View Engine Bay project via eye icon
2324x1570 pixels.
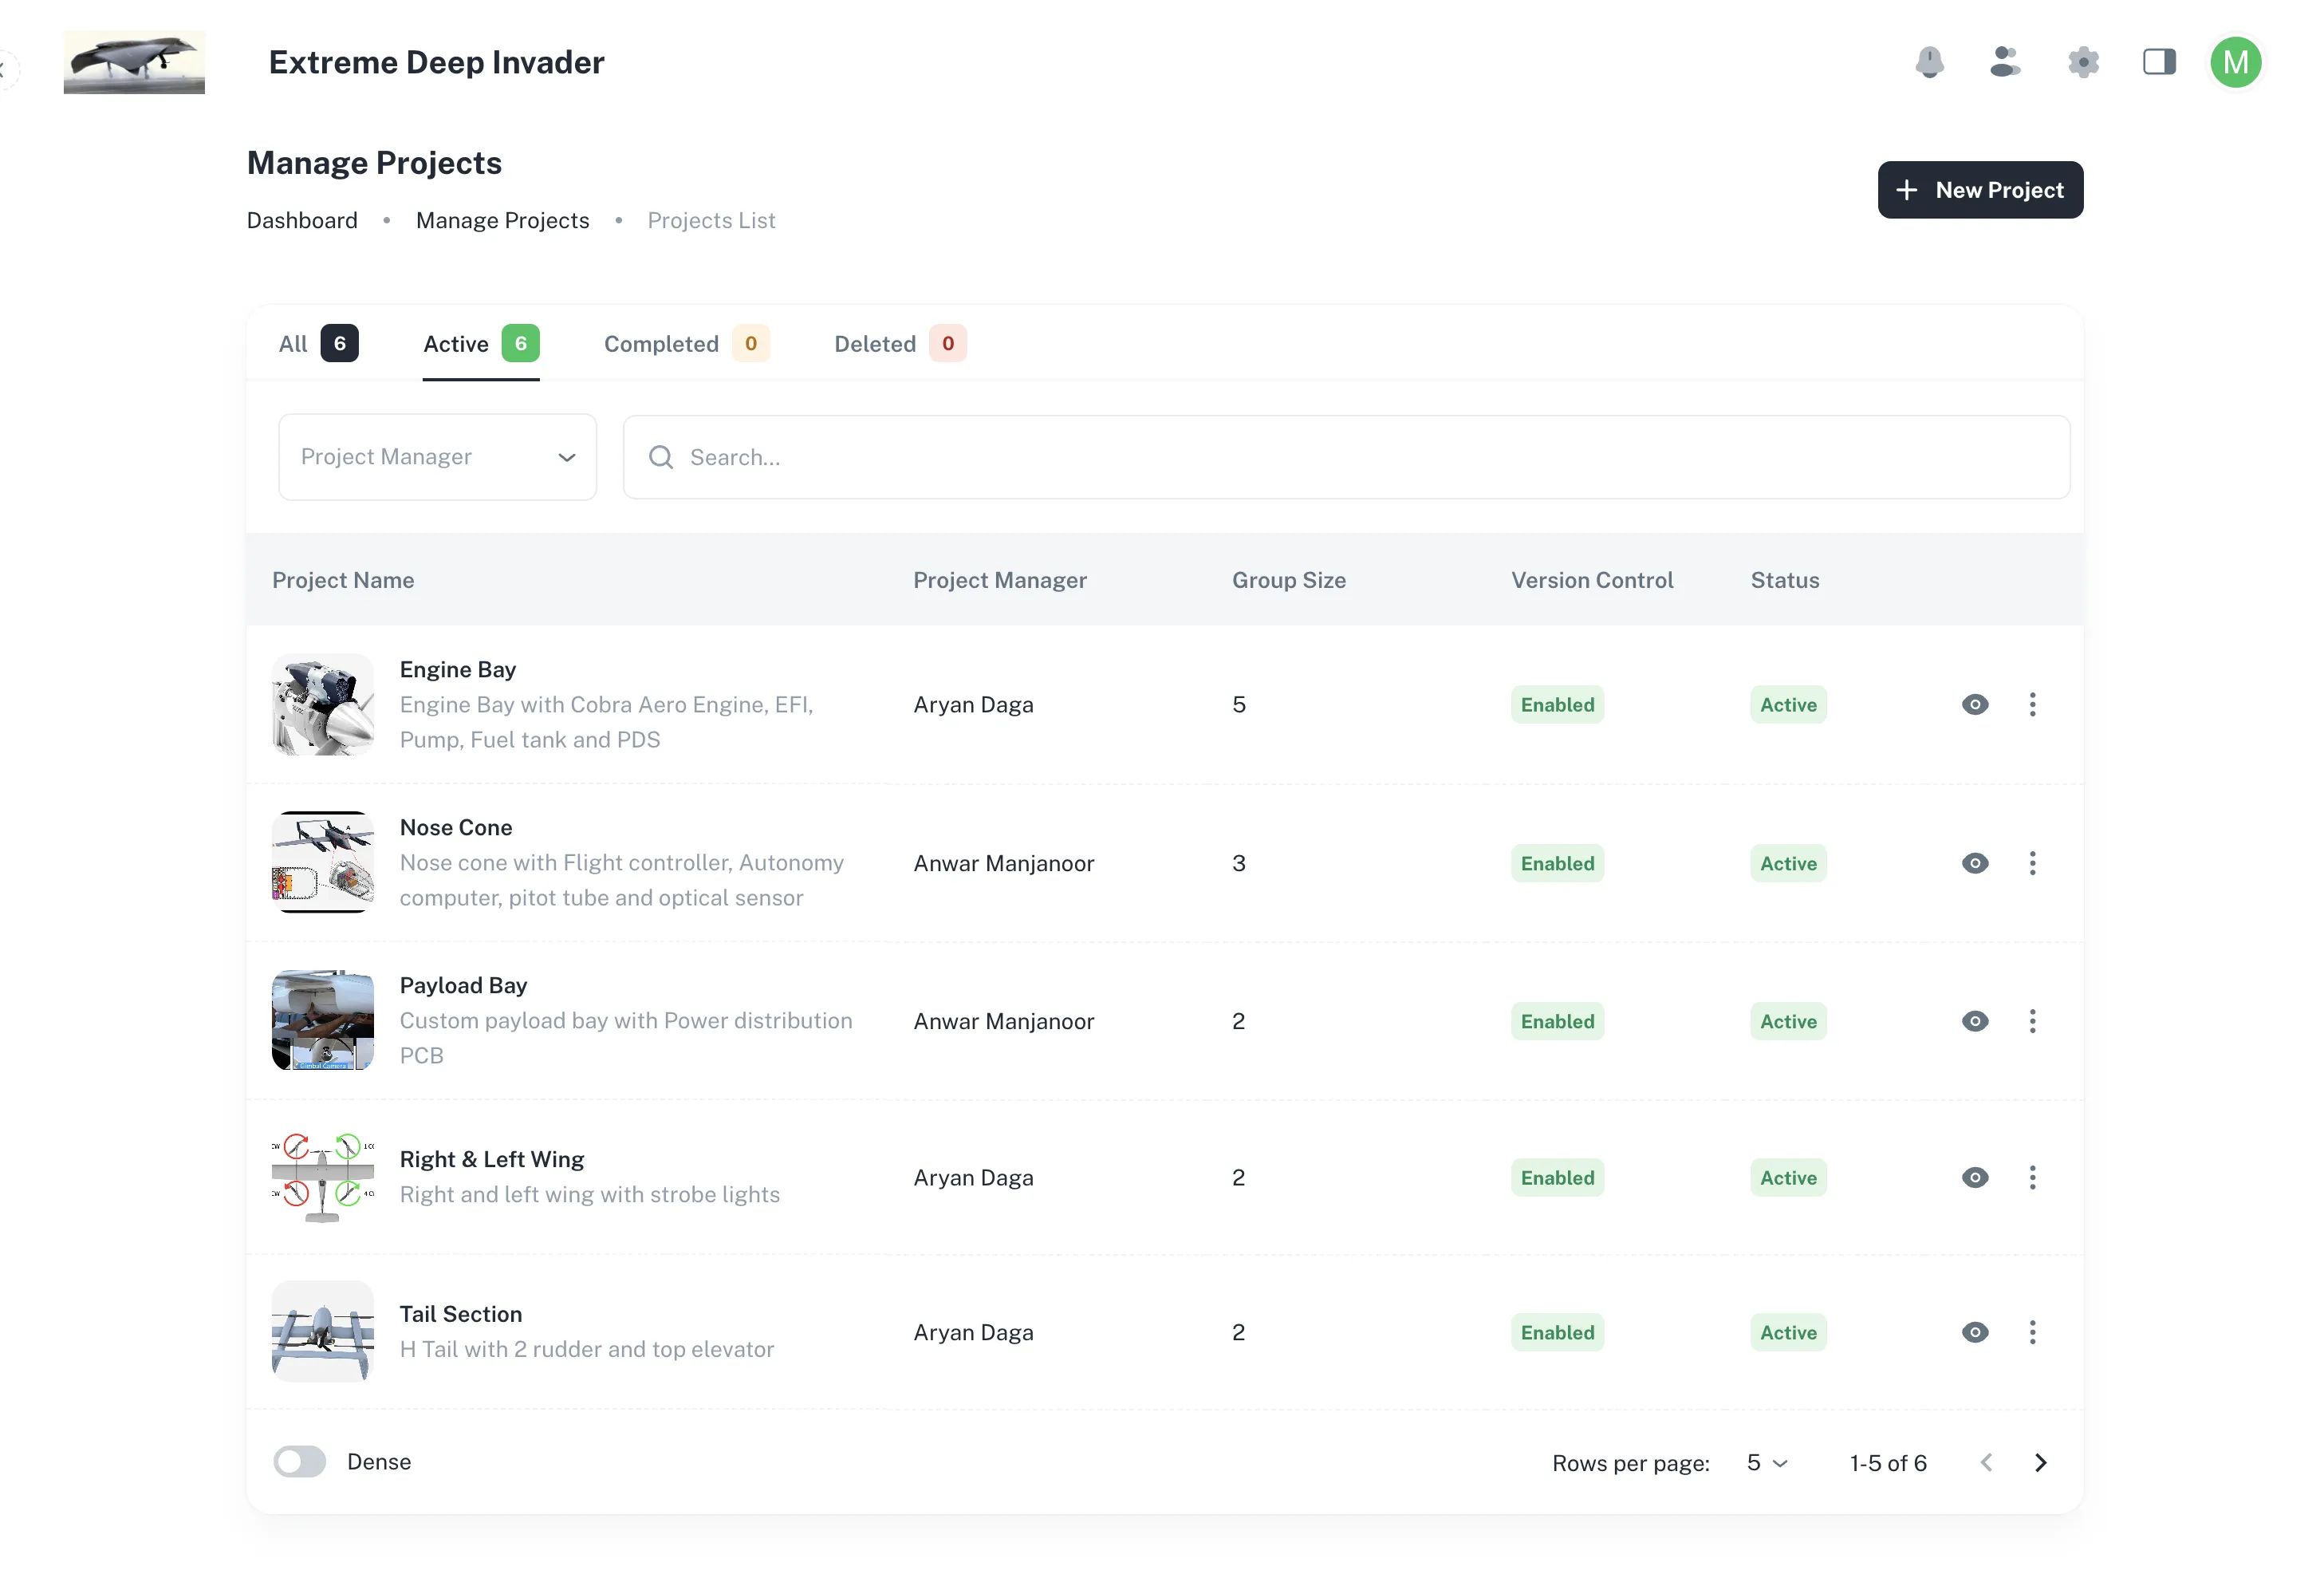coord(1974,704)
